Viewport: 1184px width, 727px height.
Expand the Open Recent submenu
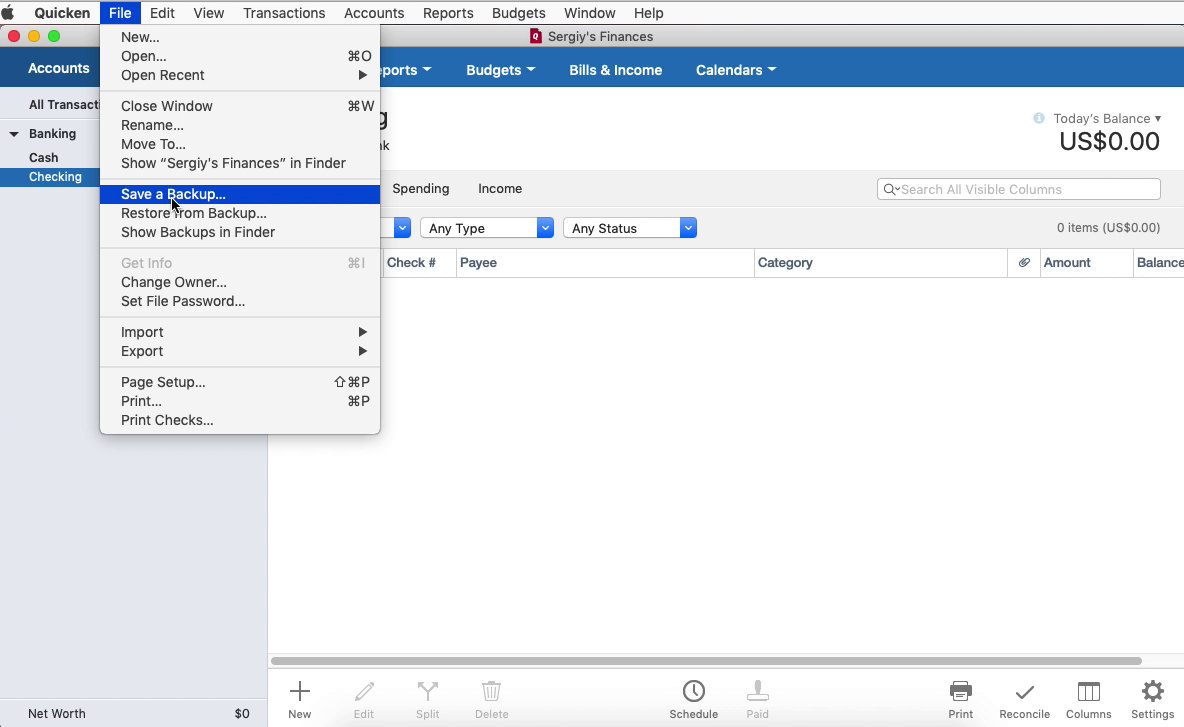[x=240, y=75]
